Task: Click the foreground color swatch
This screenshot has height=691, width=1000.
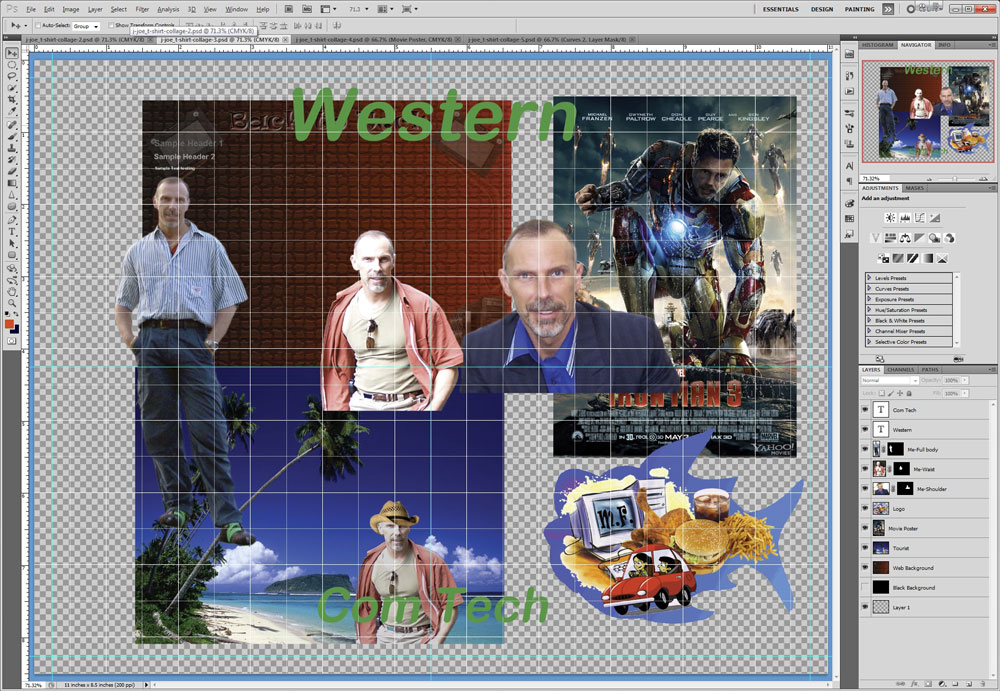Action: pos(9,324)
